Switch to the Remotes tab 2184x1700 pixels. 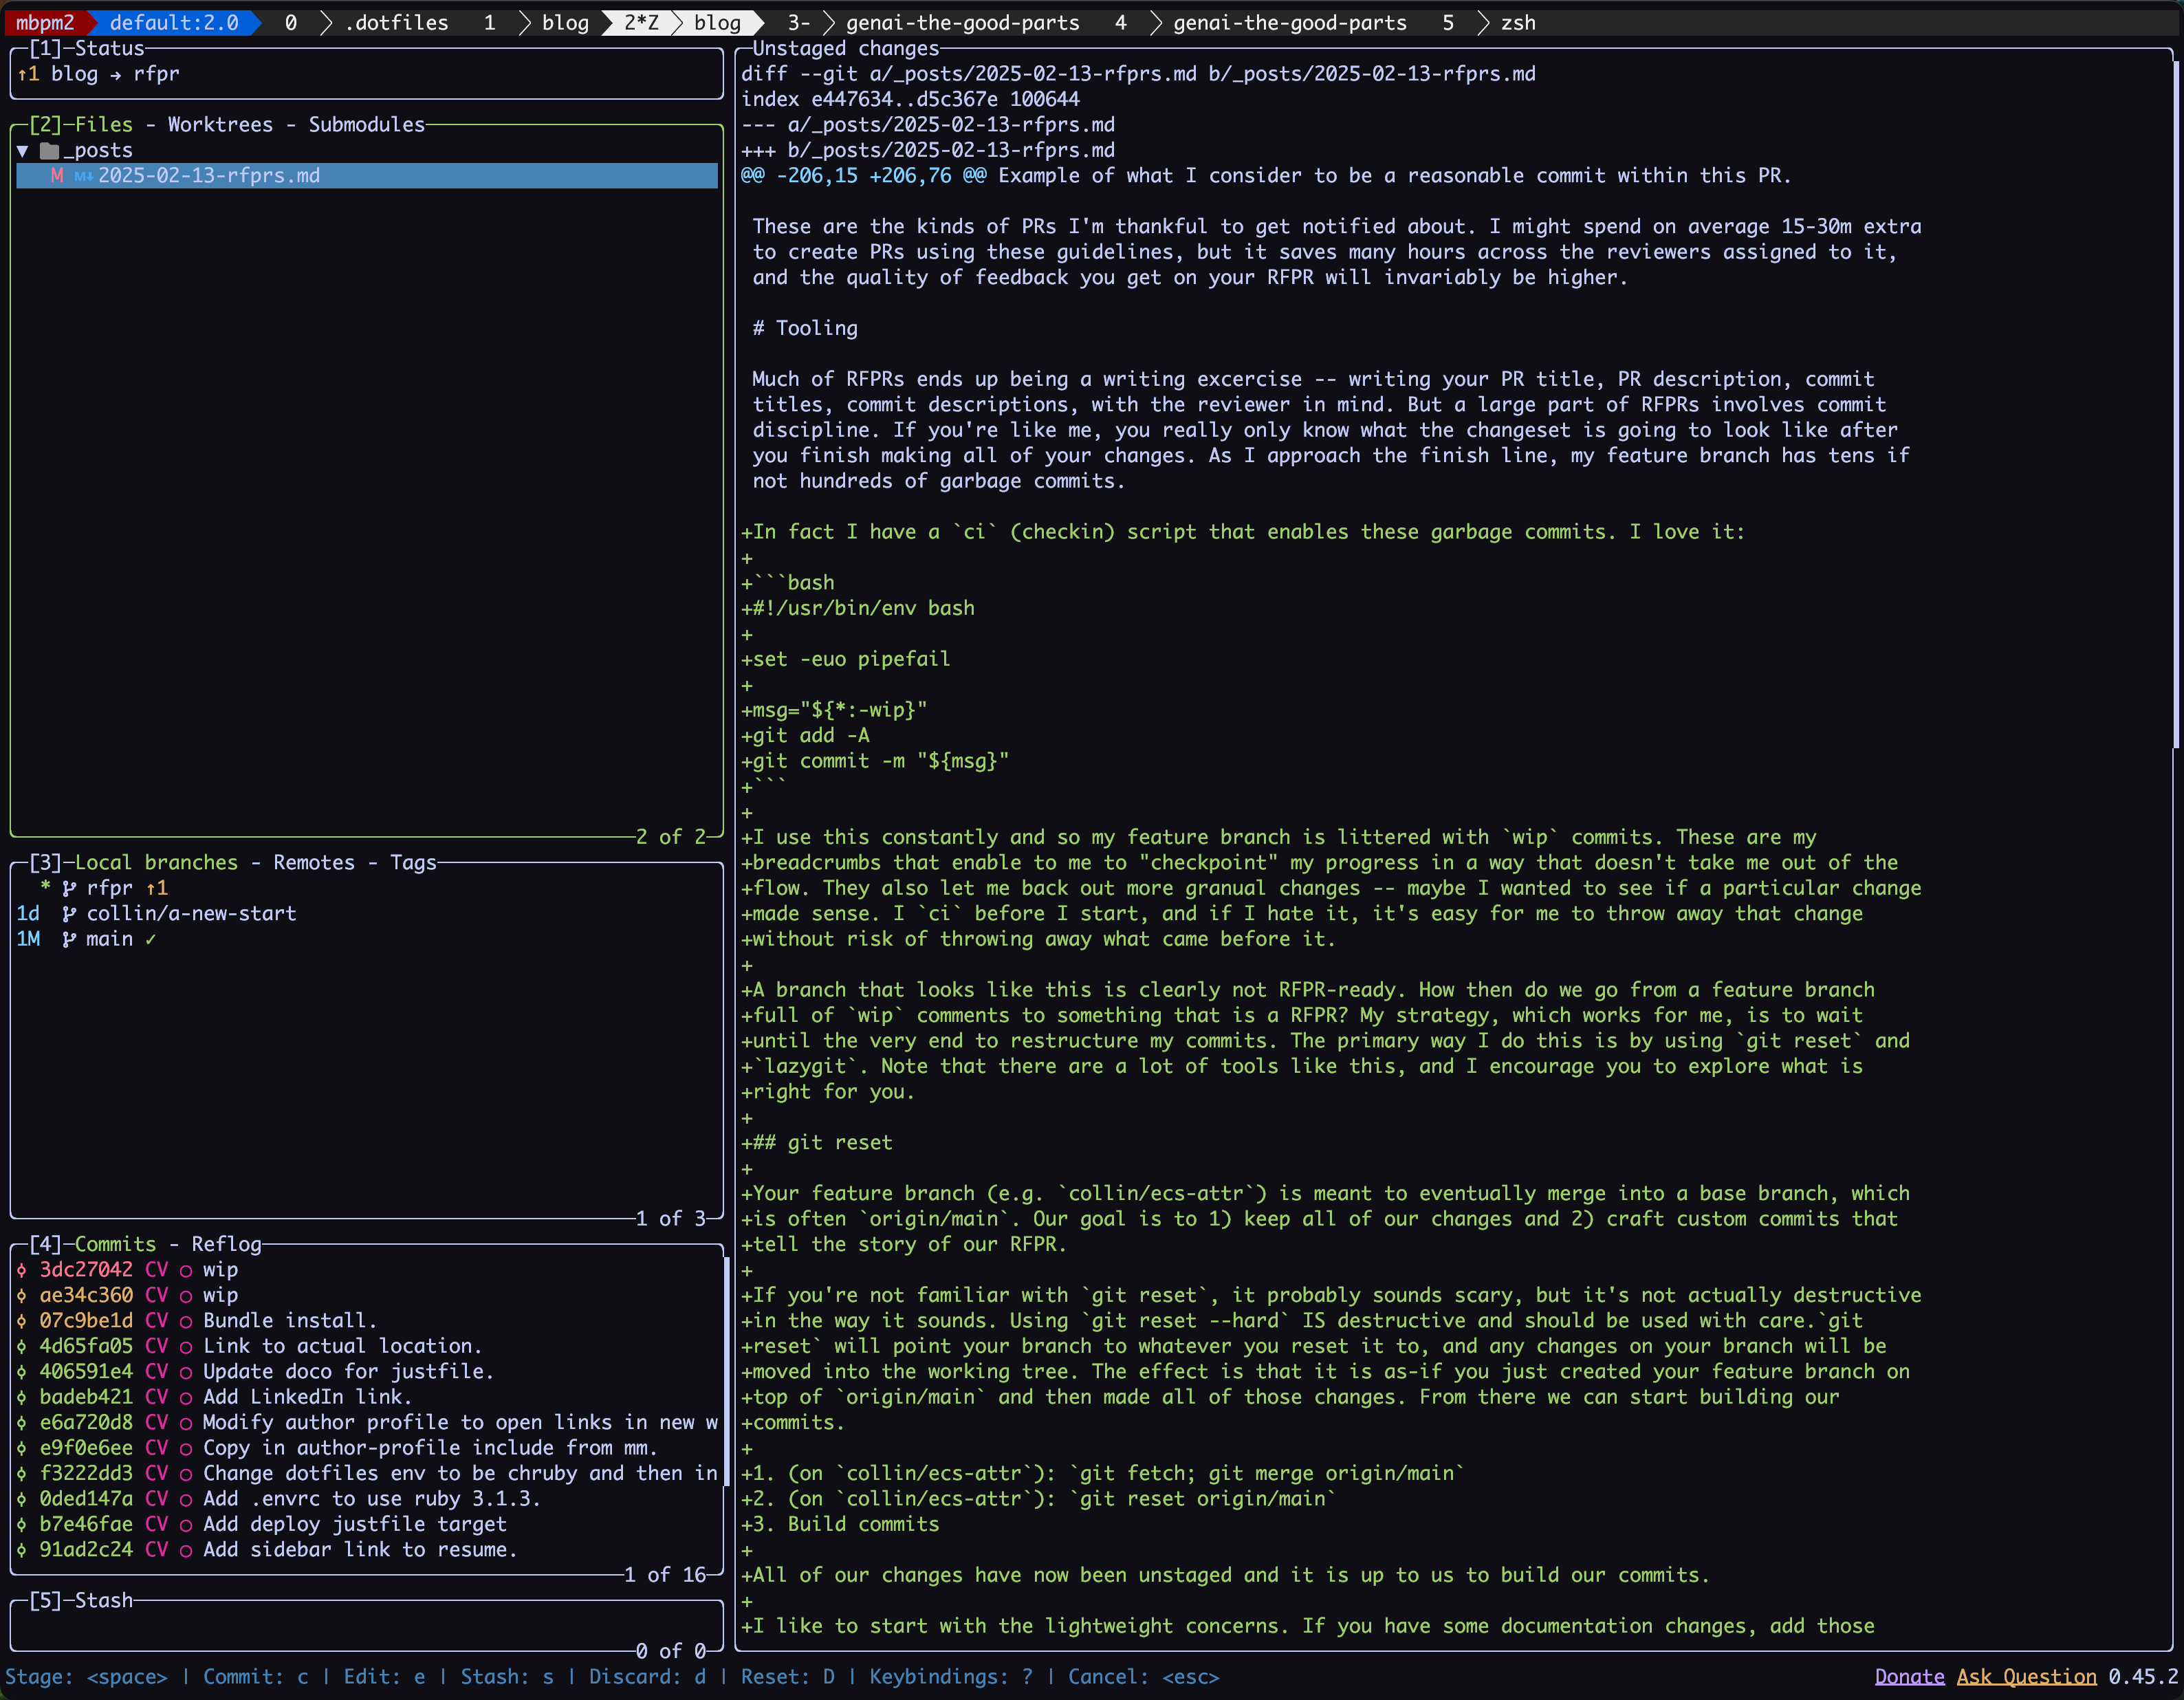314,862
